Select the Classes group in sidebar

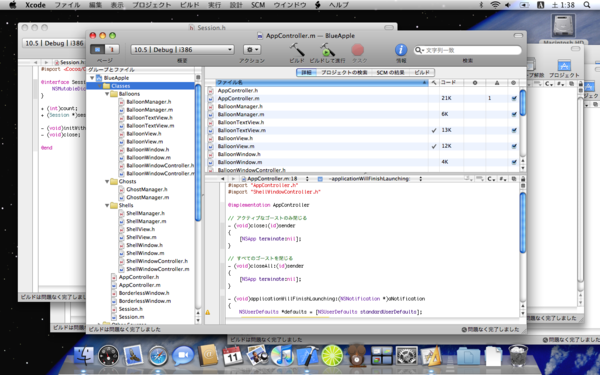click(x=140, y=86)
